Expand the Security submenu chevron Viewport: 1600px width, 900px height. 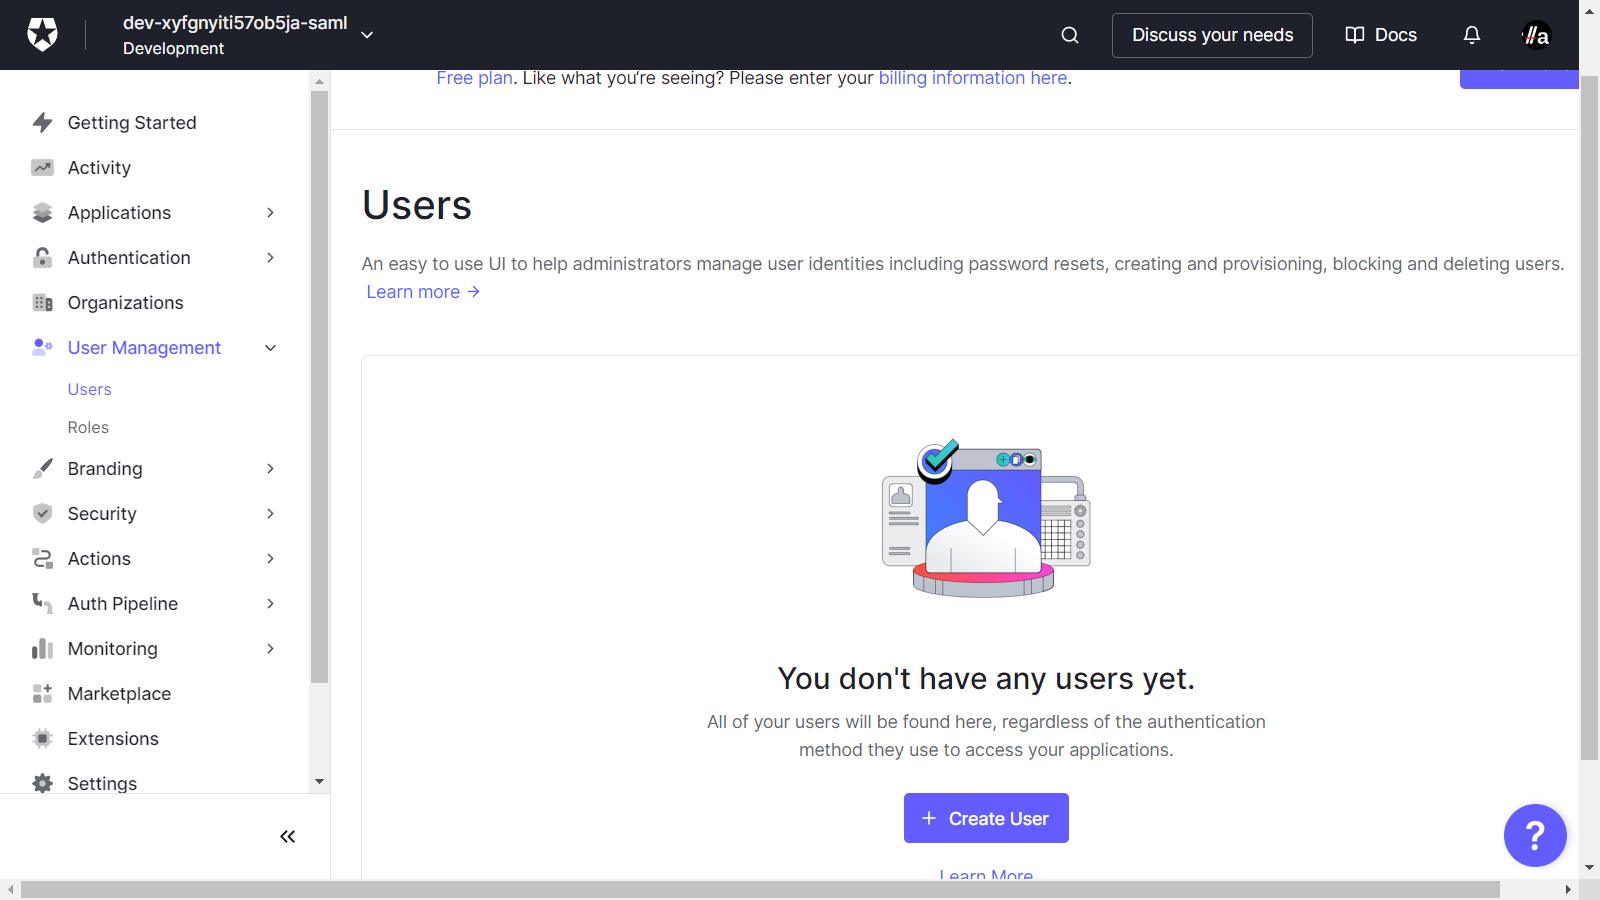point(270,514)
